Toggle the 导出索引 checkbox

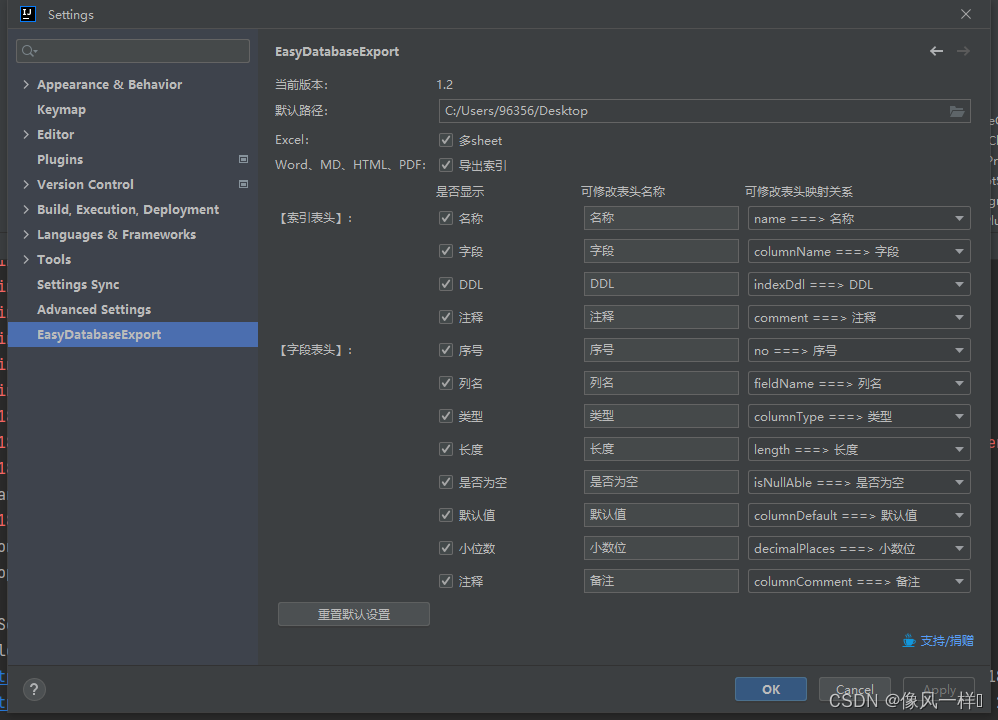pyautogui.click(x=446, y=165)
